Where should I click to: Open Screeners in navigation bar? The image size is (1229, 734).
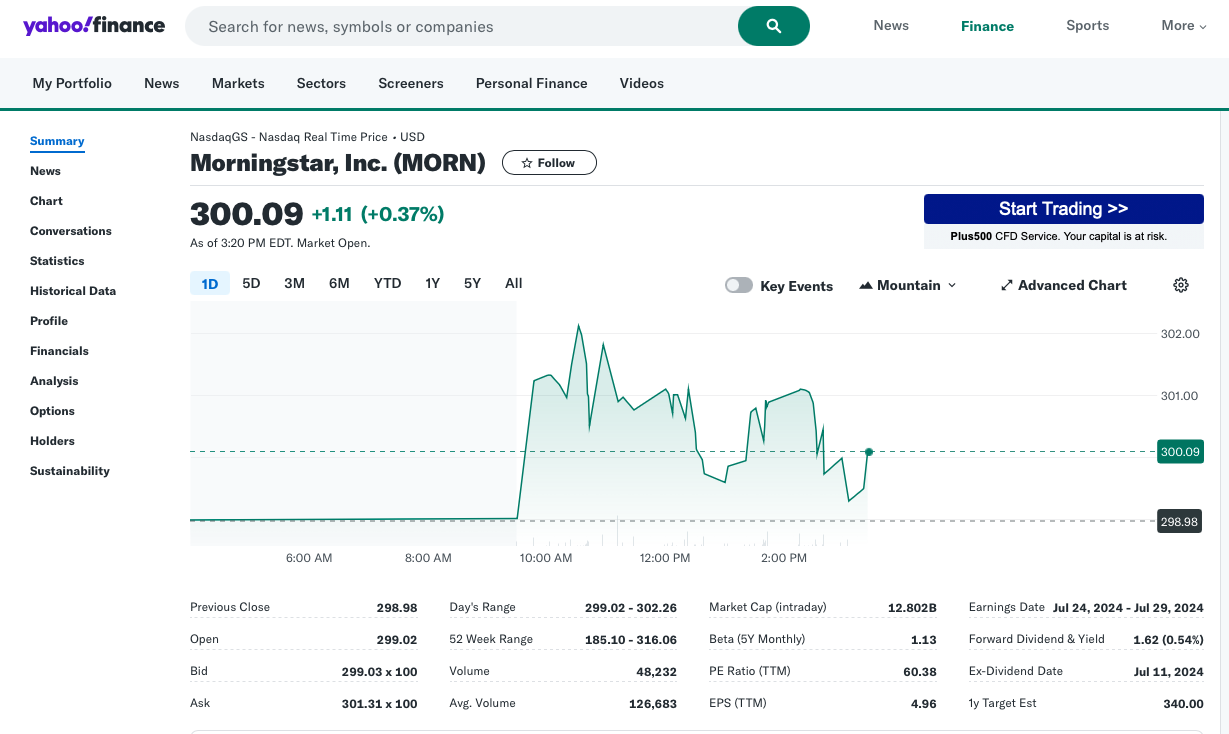coord(411,83)
